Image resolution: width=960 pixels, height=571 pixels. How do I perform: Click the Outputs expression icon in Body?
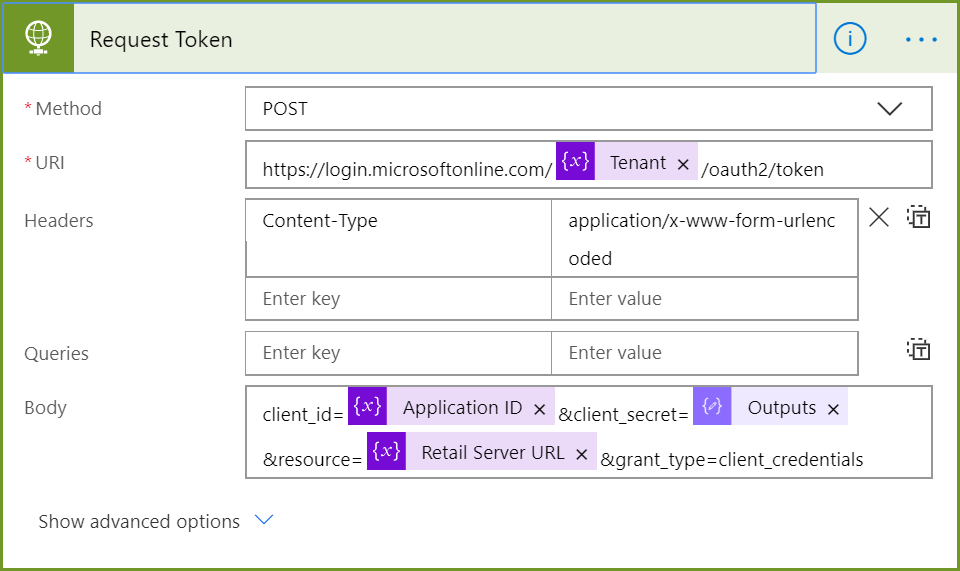[712, 406]
